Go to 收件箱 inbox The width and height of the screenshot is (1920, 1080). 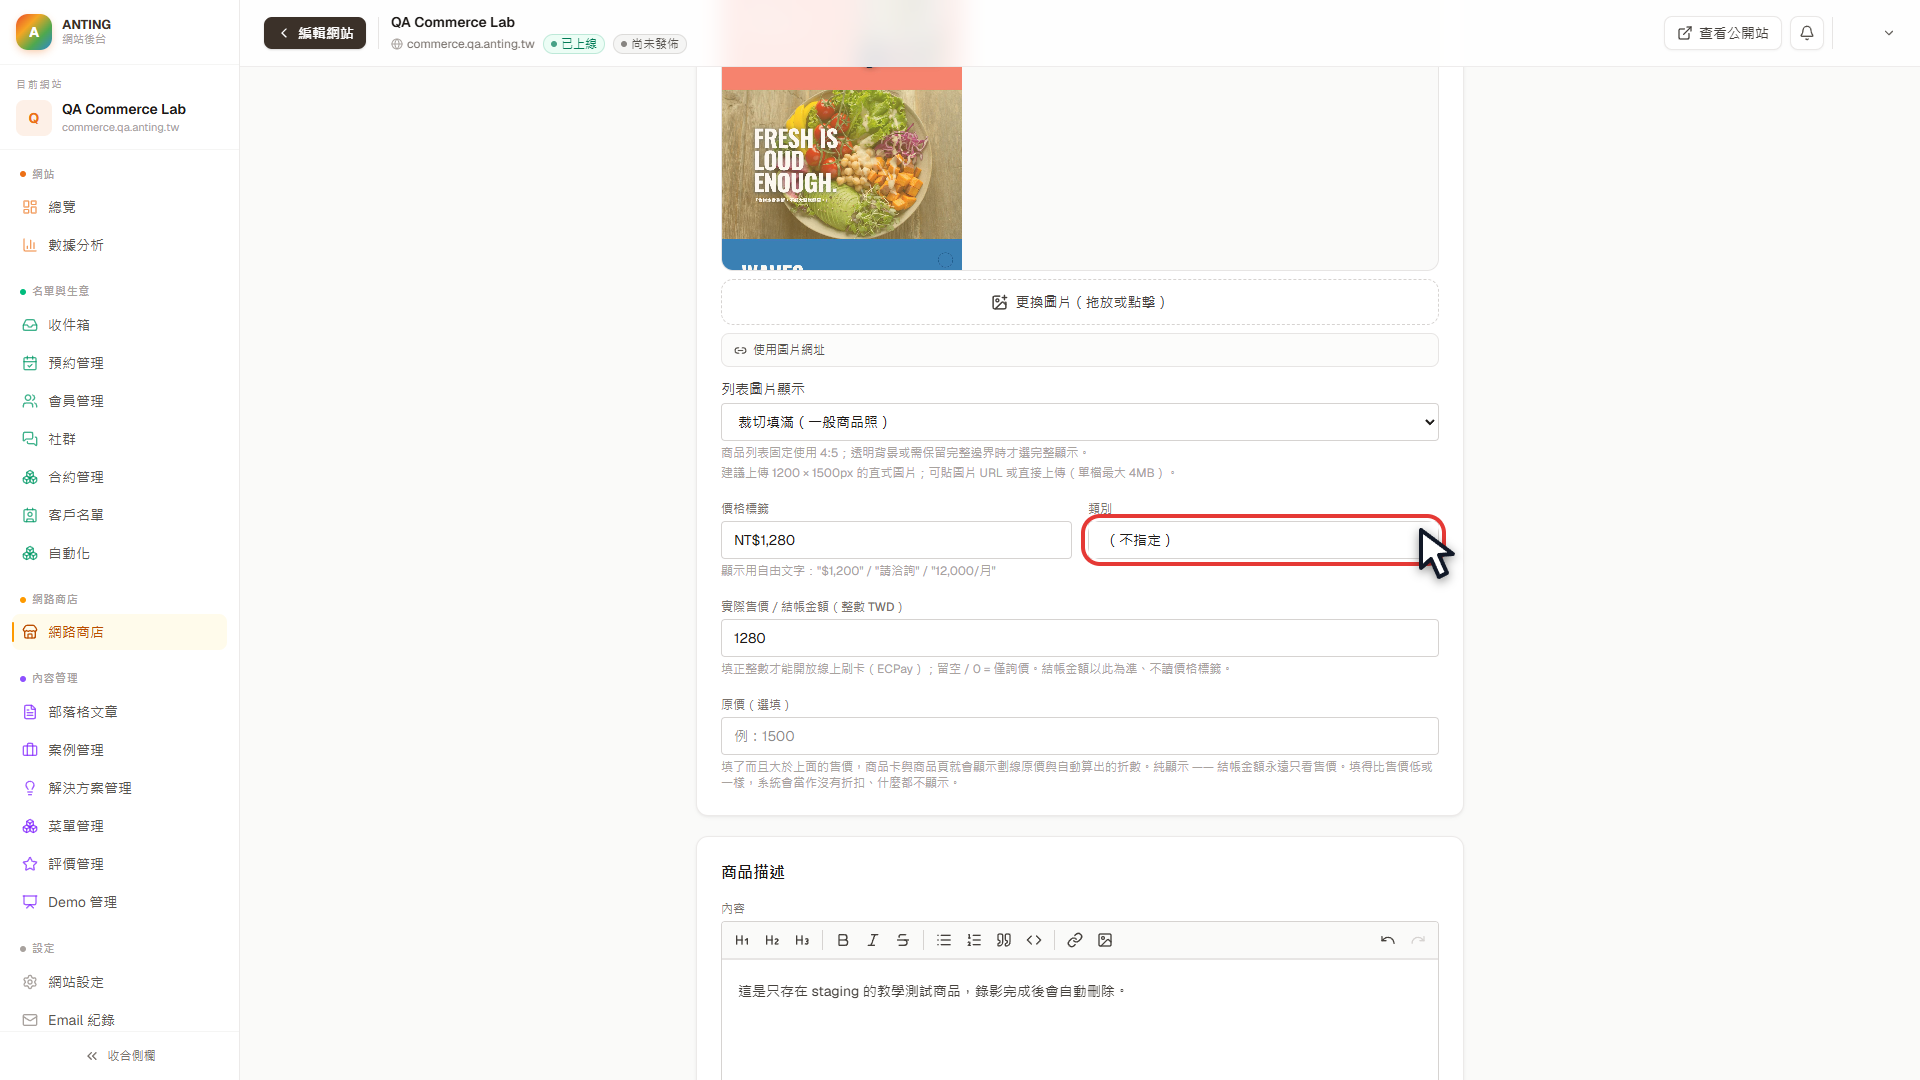coord(119,325)
